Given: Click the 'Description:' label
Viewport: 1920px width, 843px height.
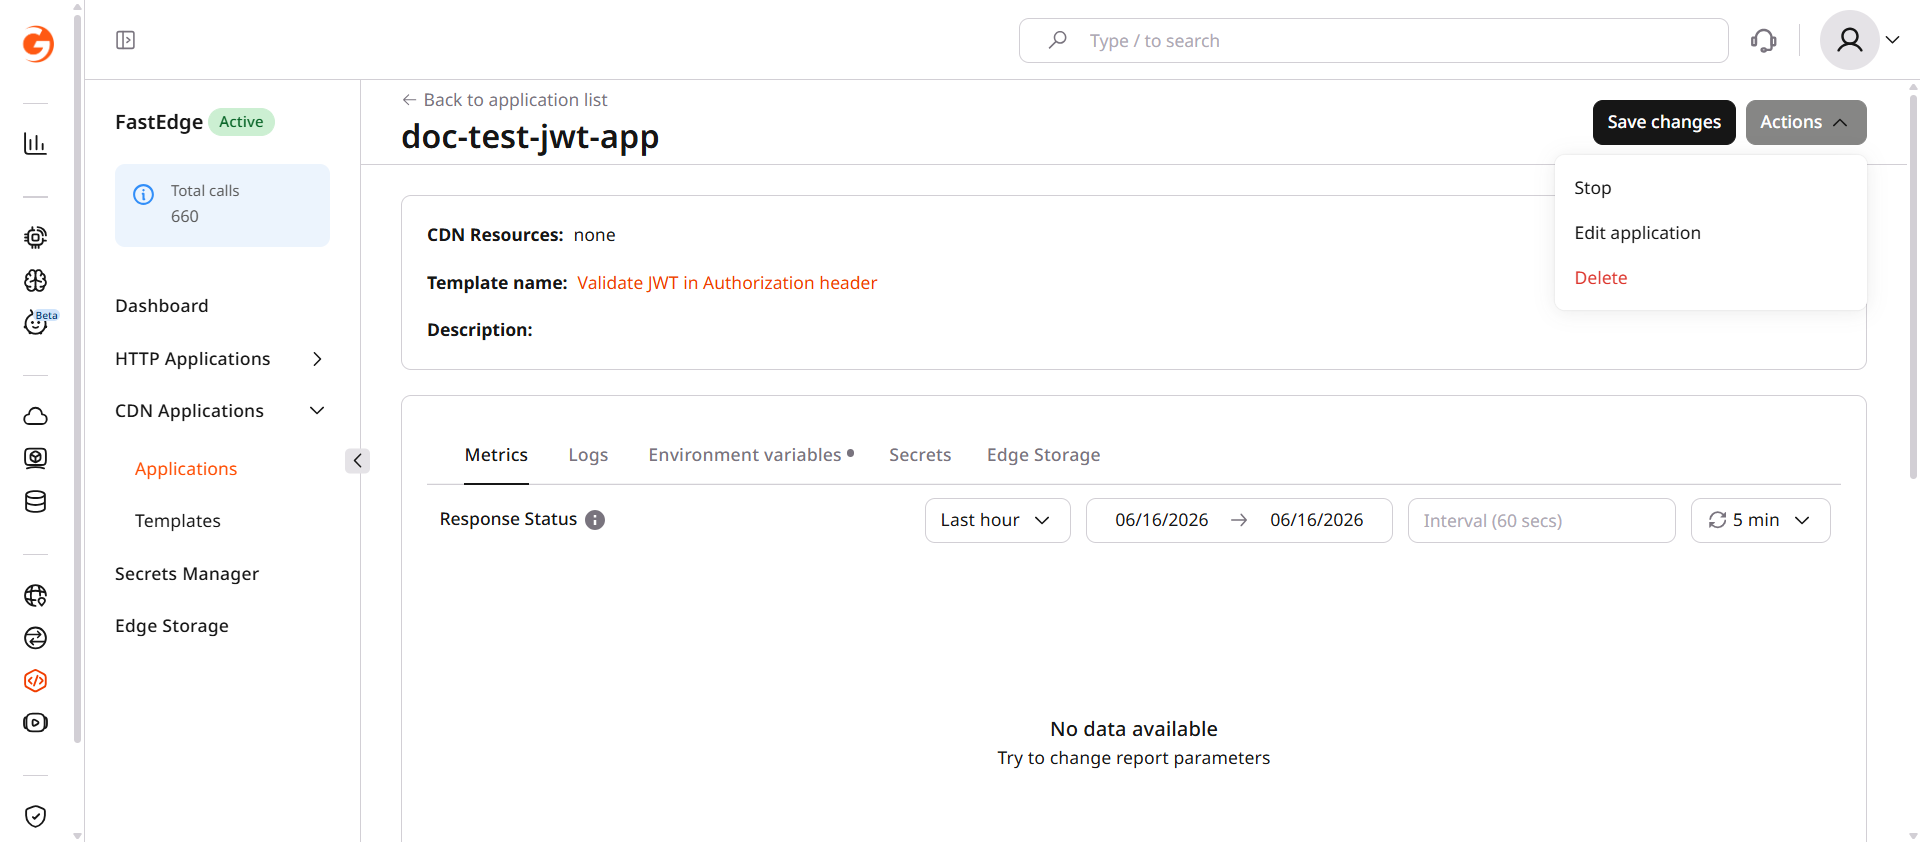Looking at the screenshot, I should [x=480, y=330].
